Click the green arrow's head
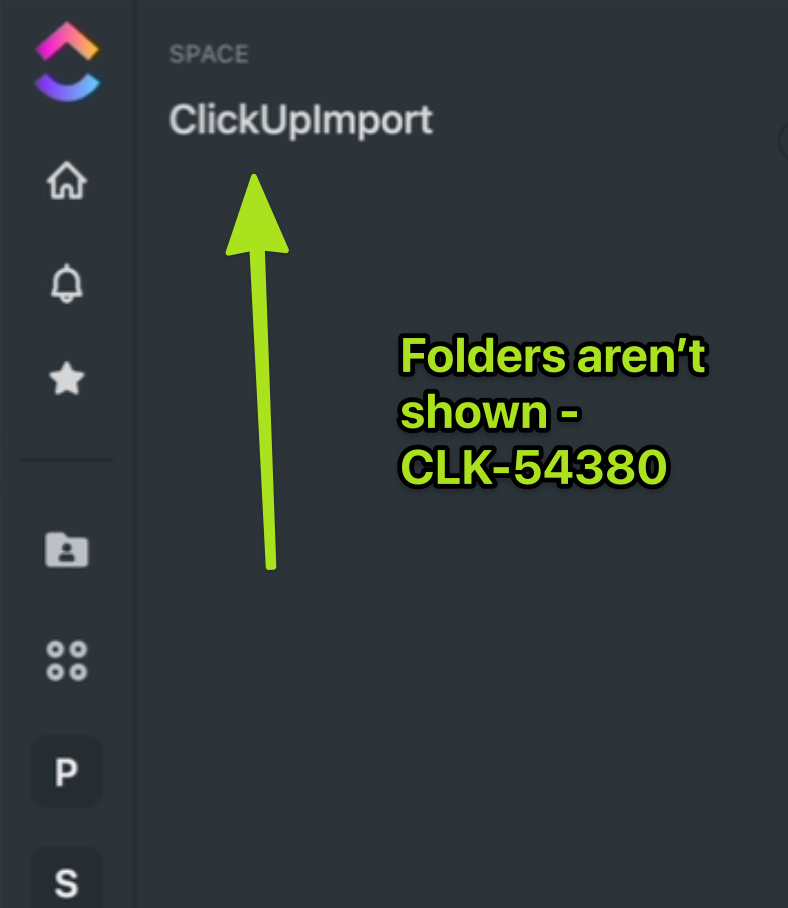788x908 pixels. pos(256,214)
